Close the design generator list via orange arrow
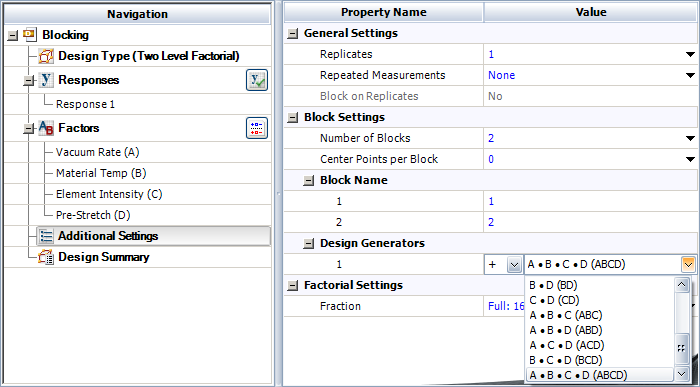This screenshot has width=700, height=387. click(688, 265)
